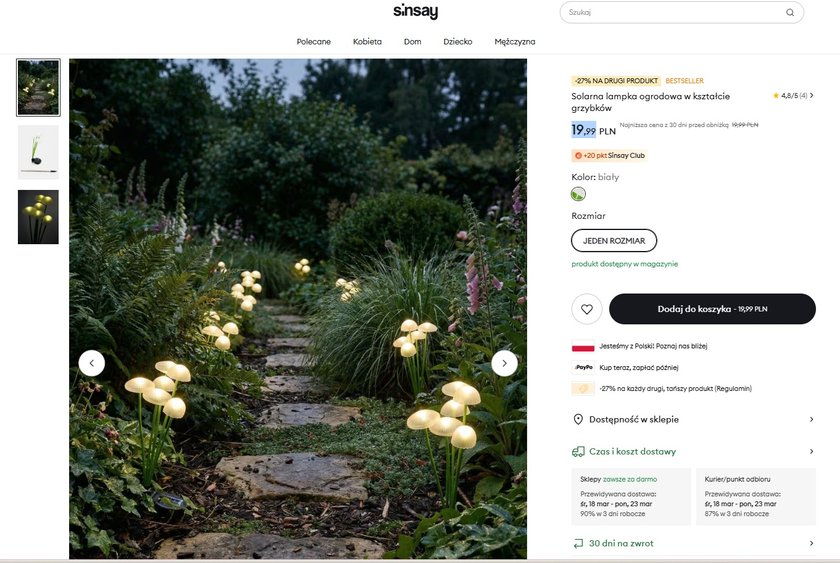840x563 pixels.
Task: Type in the Szukaj search field
Action: pos(670,13)
